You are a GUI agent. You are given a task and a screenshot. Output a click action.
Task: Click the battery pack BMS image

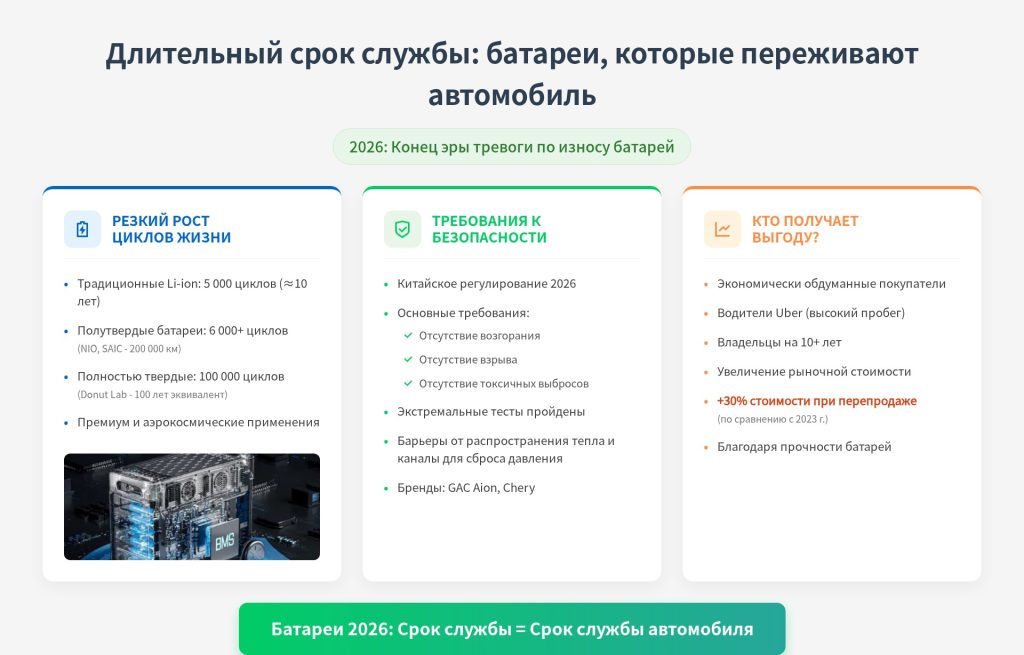click(x=192, y=507)
